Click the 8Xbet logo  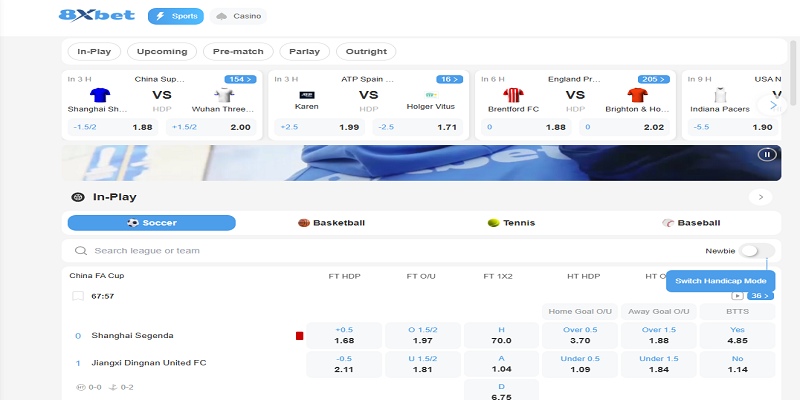pyautogui.click(x=97, y=15)
